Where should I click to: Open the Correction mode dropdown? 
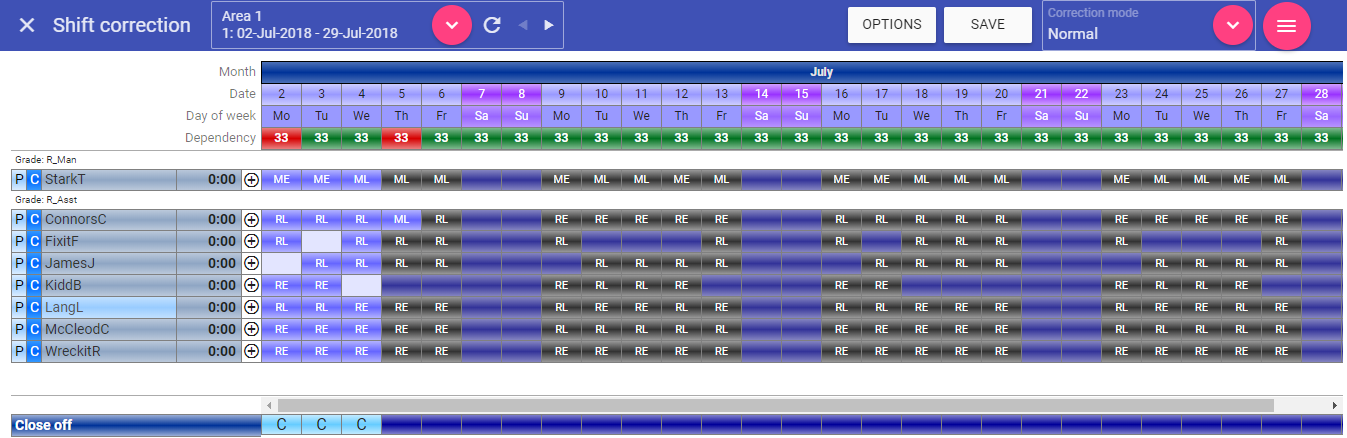[1233, 25]
